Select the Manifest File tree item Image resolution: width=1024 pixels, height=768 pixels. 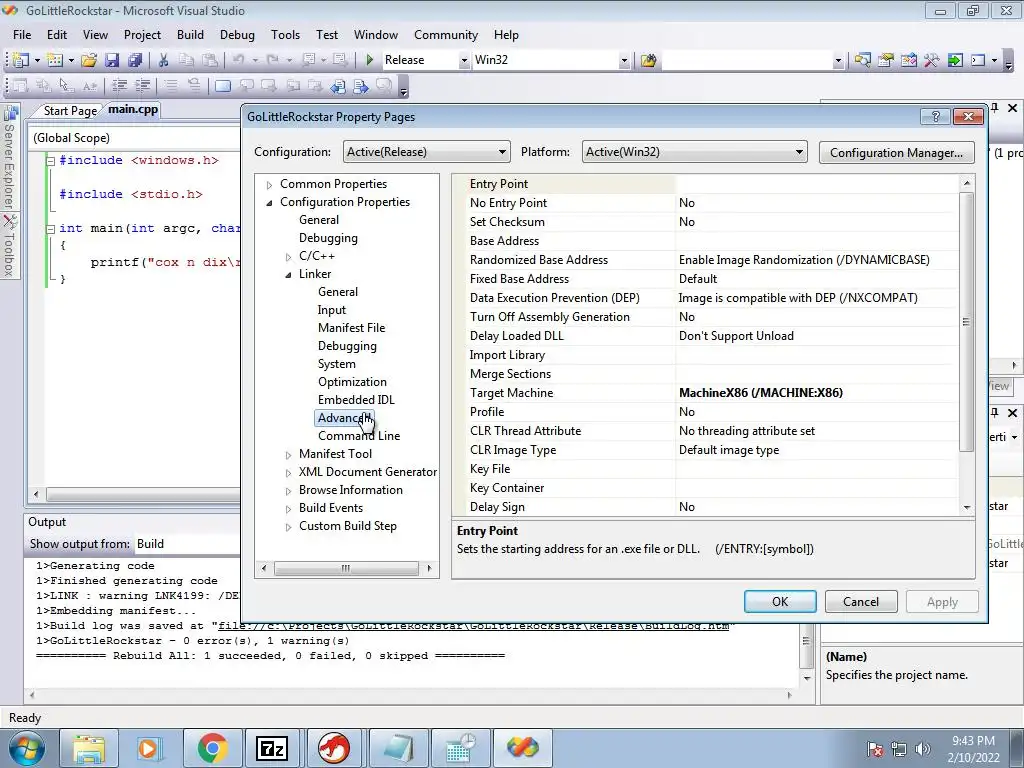pos(351,328)
